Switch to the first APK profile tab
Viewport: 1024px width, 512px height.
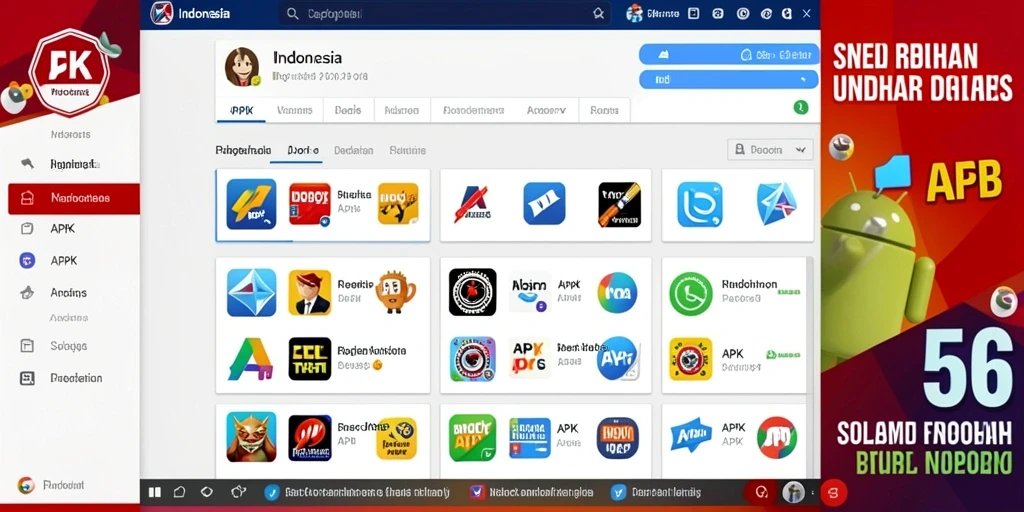point(241,110)
